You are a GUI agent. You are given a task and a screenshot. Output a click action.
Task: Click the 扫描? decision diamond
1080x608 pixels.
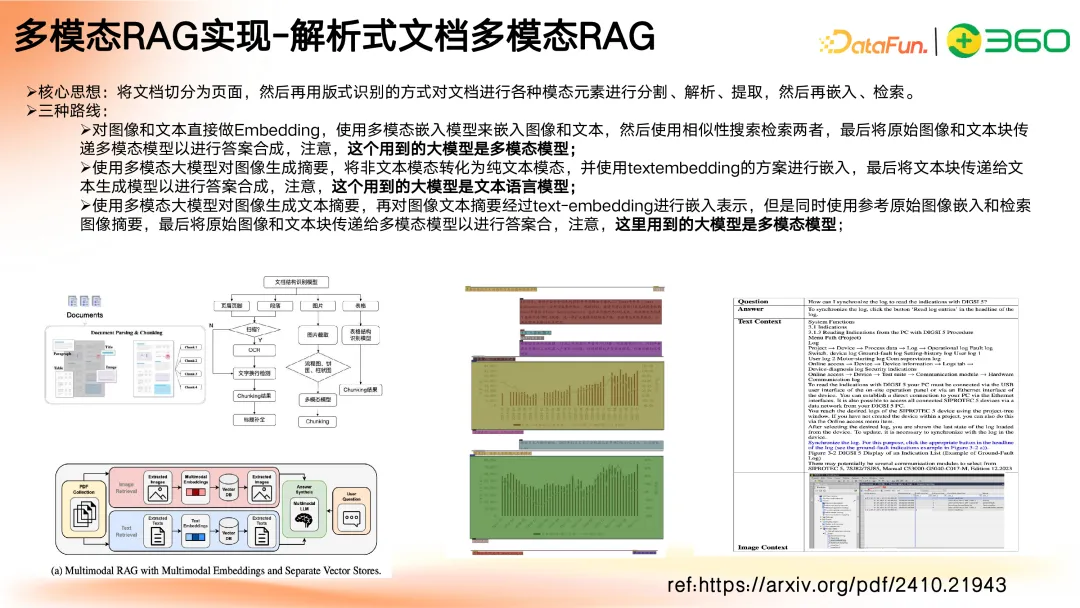254,330
